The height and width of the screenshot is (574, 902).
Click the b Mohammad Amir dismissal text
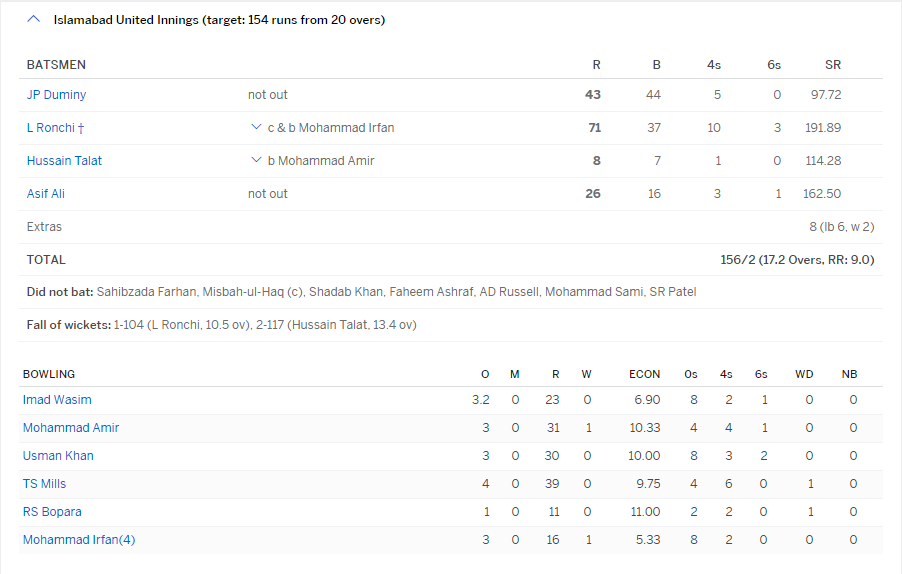[321, 160]
